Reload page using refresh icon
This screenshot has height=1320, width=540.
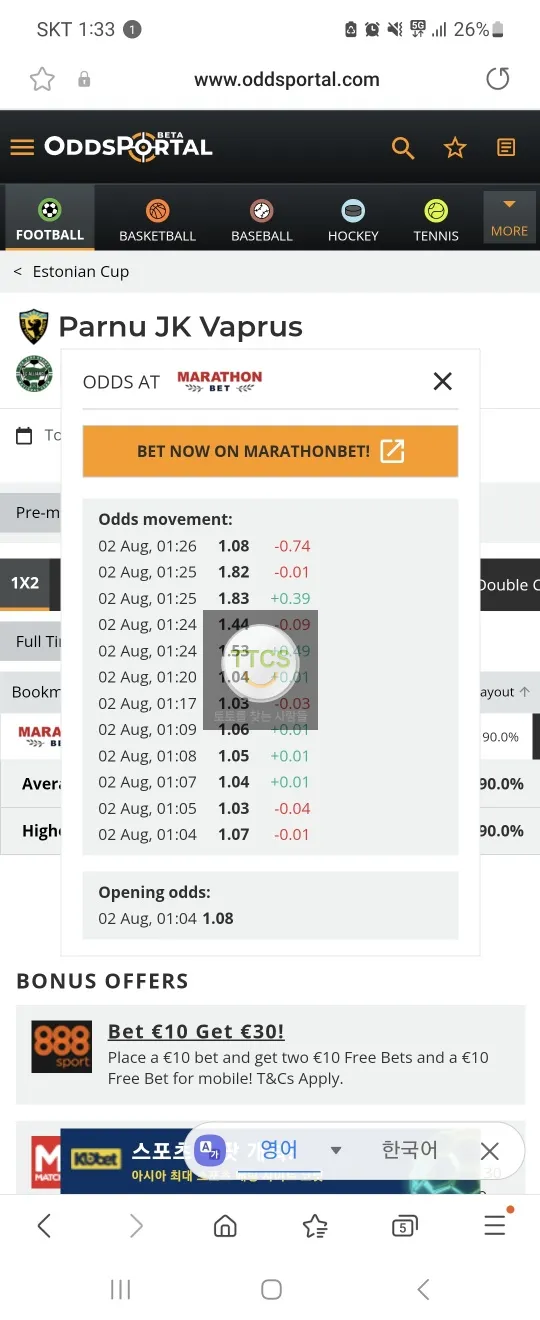tap(497, 79)
